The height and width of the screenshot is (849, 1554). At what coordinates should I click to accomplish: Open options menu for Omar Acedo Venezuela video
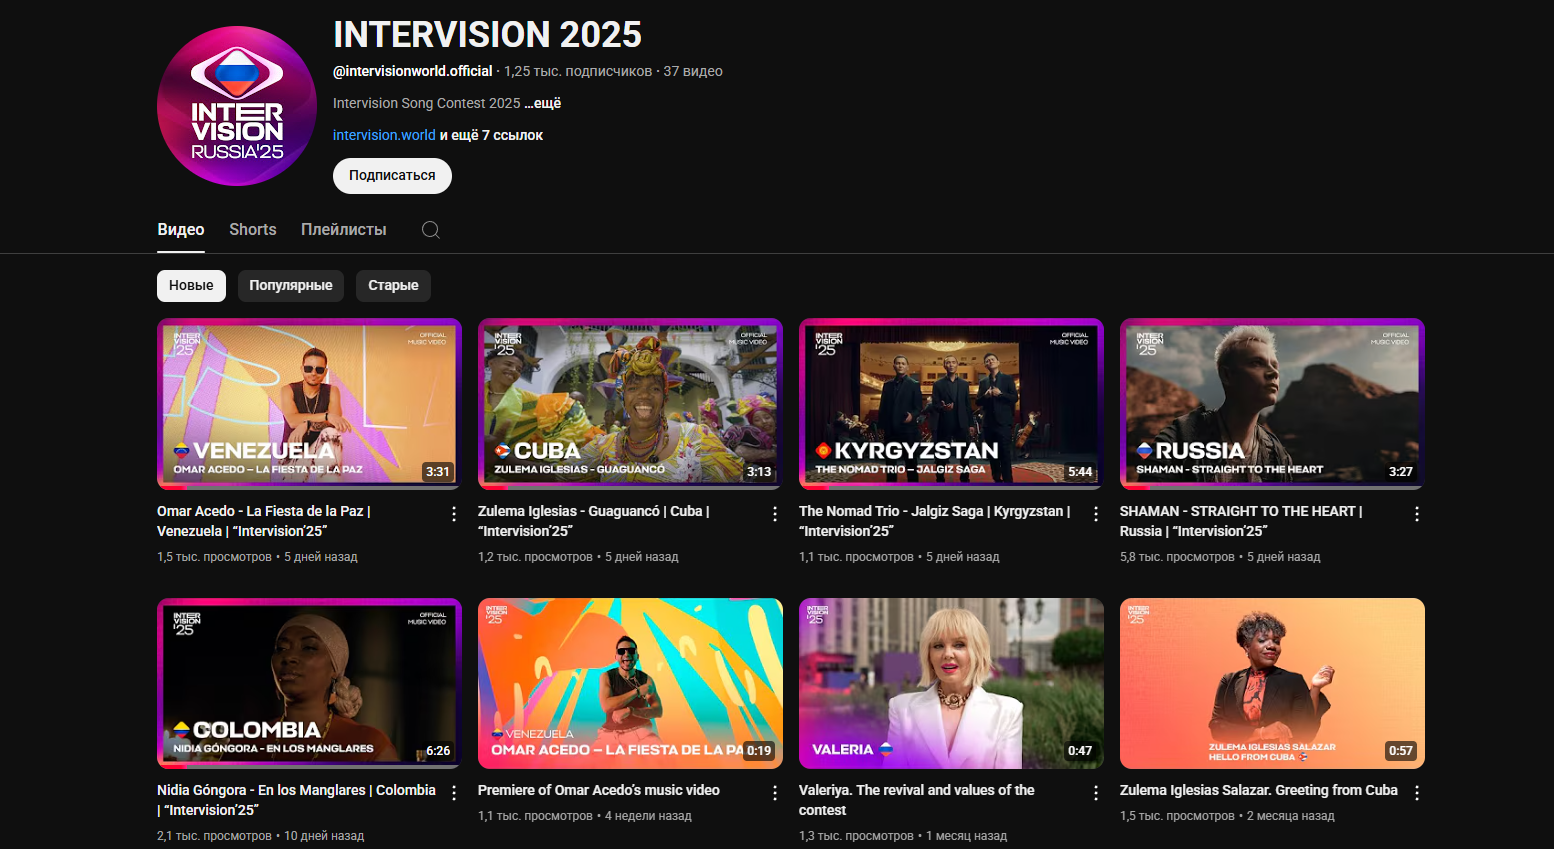(454, 514)
